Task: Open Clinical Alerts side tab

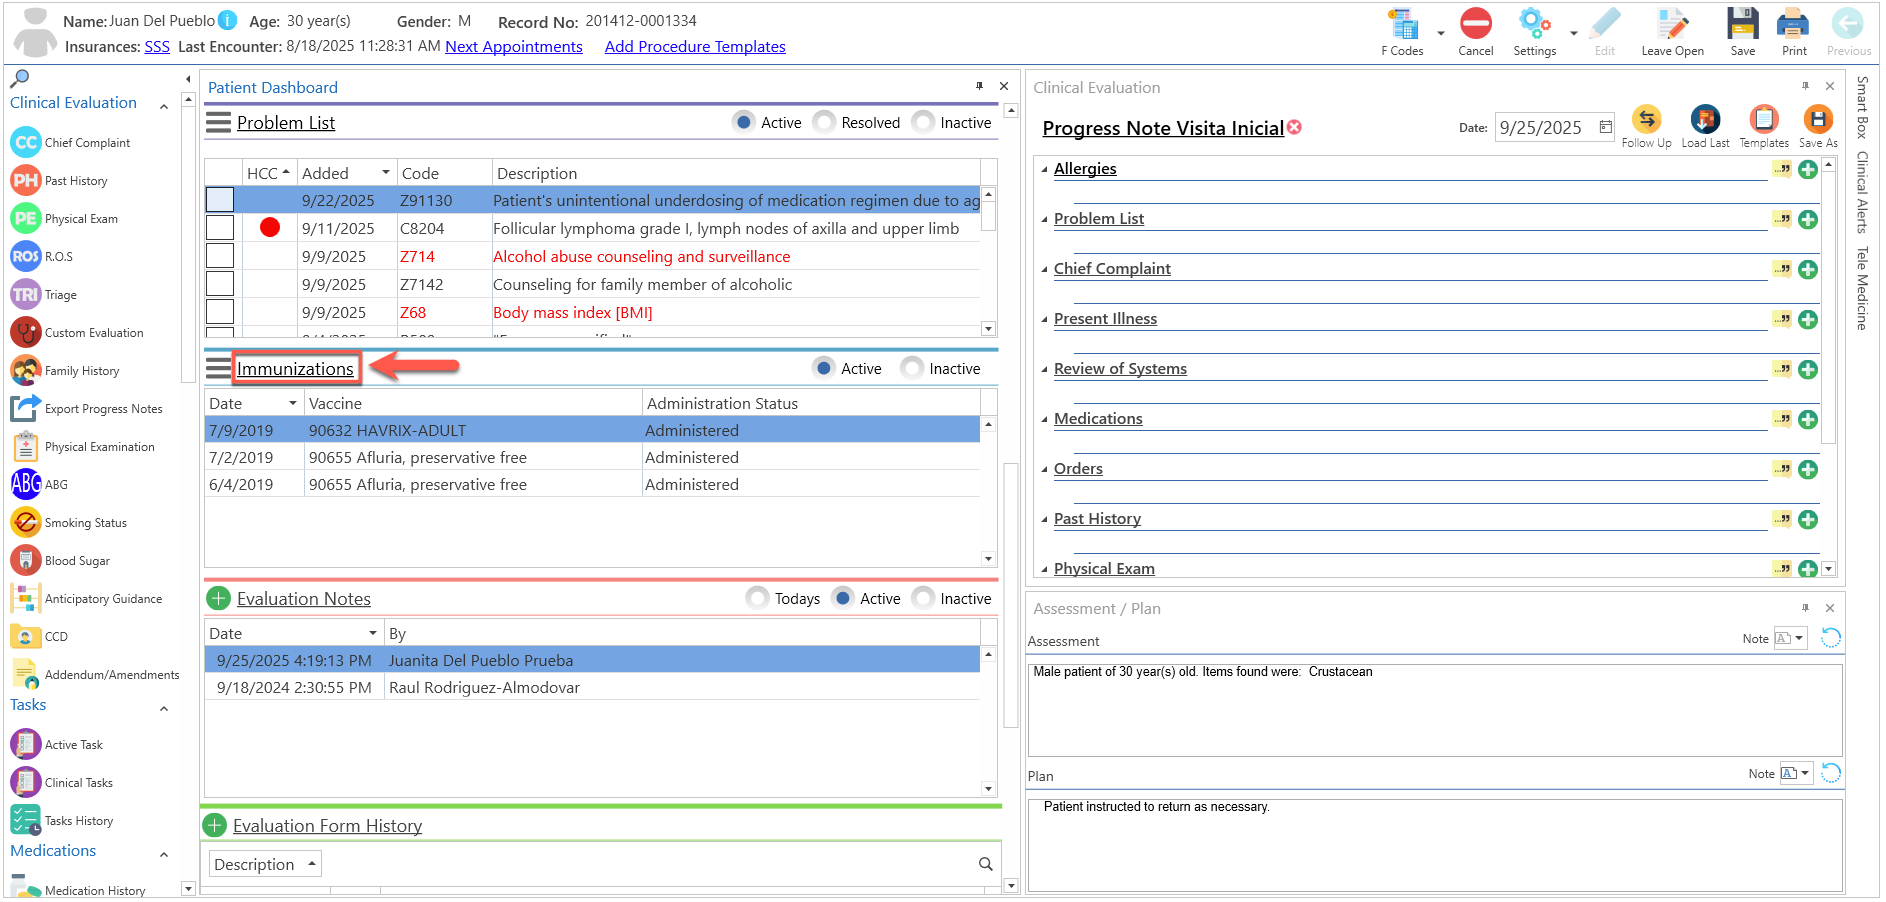Action: (1862, 192)
